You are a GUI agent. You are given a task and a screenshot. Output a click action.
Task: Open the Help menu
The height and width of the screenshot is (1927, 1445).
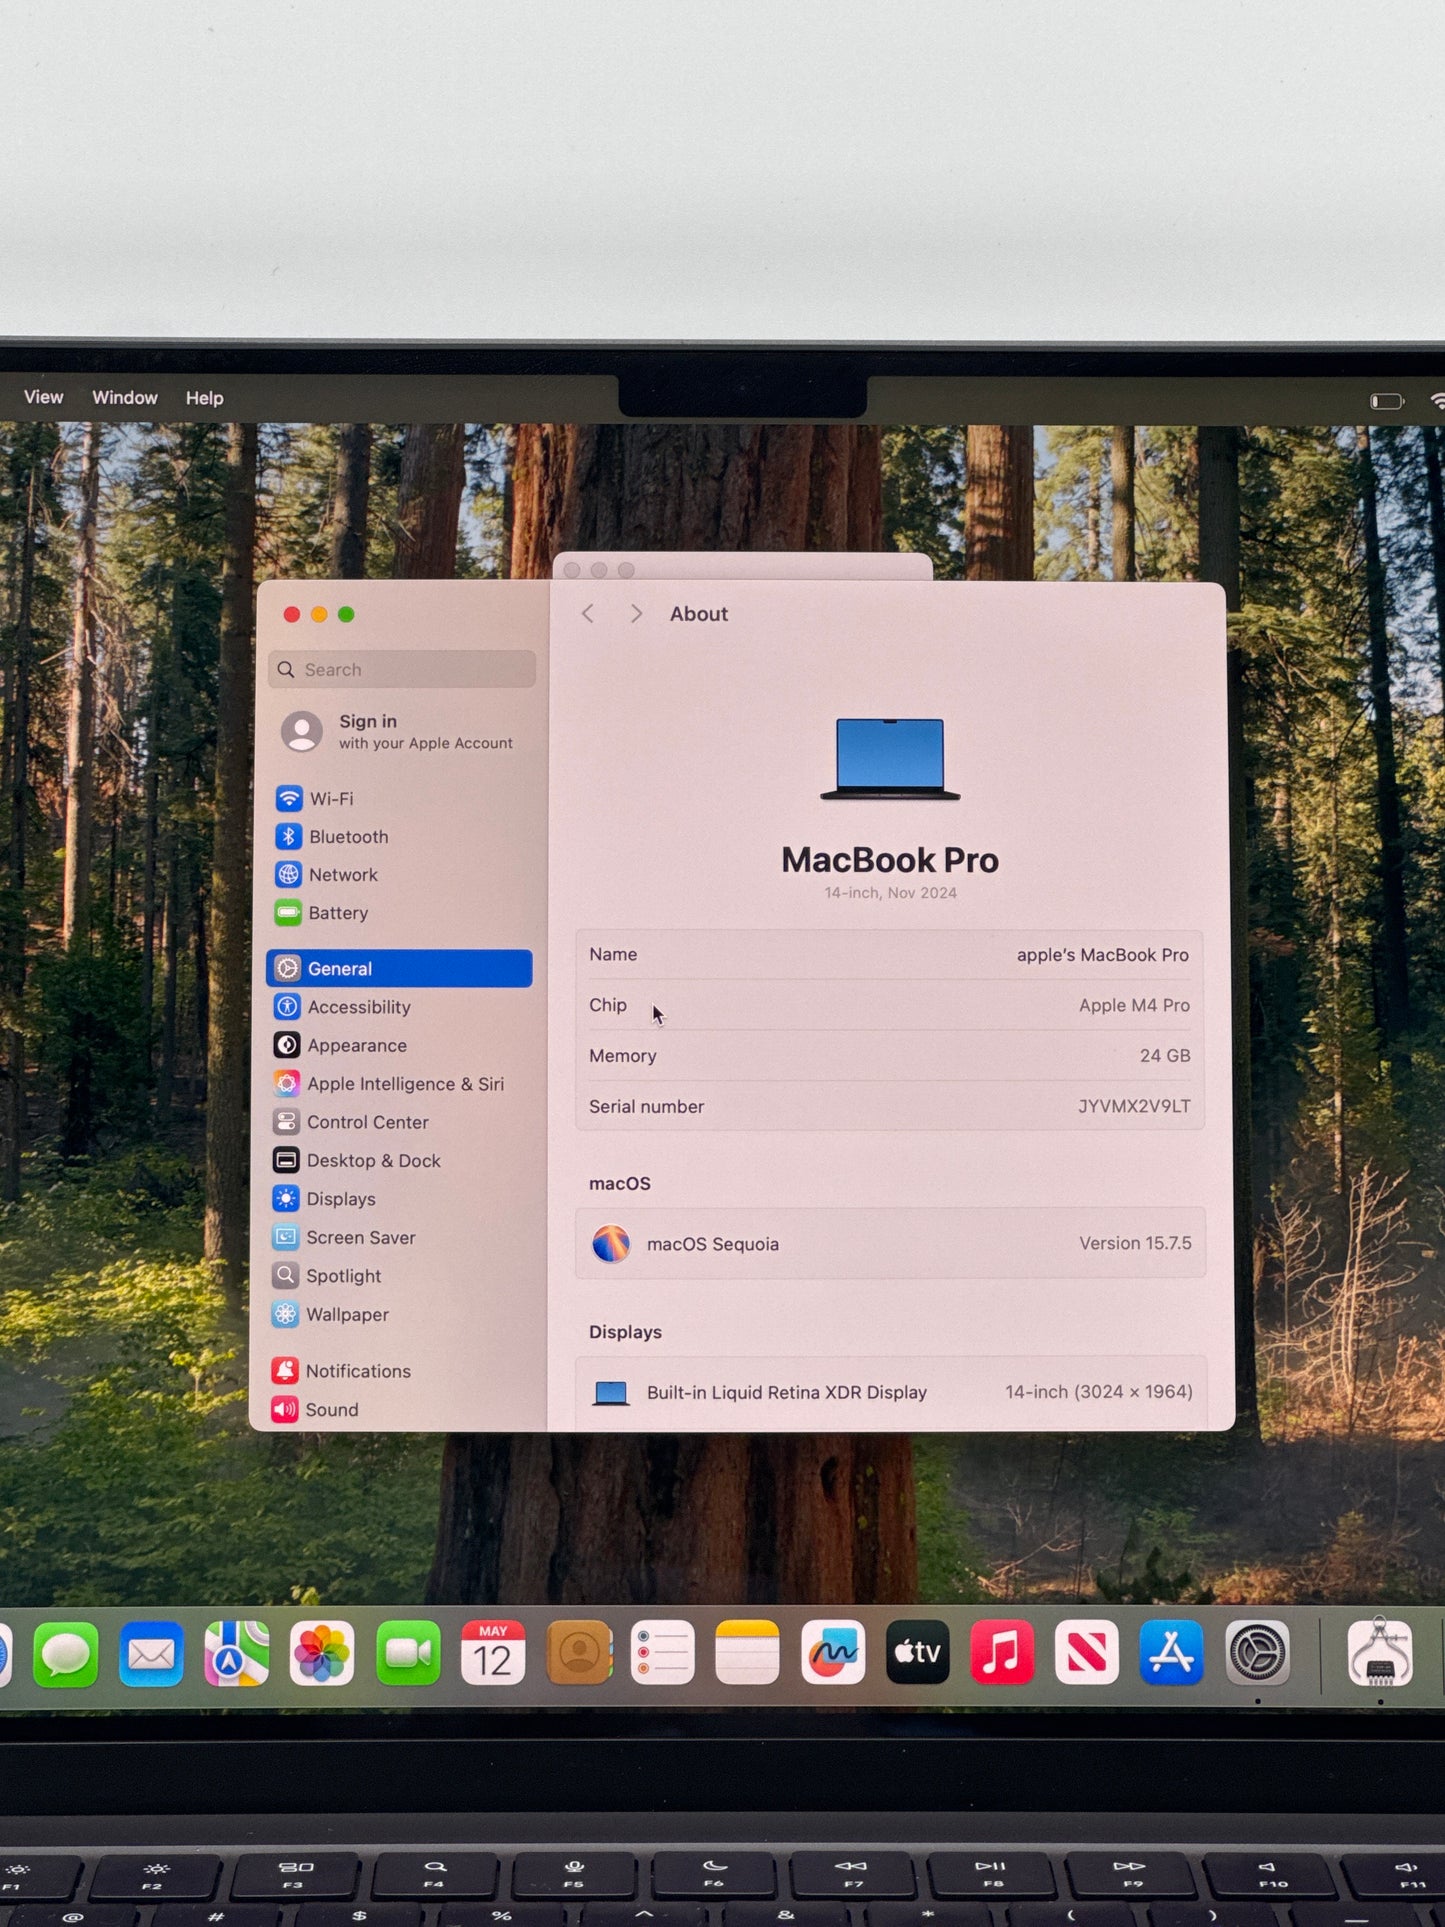pos(205,398)
